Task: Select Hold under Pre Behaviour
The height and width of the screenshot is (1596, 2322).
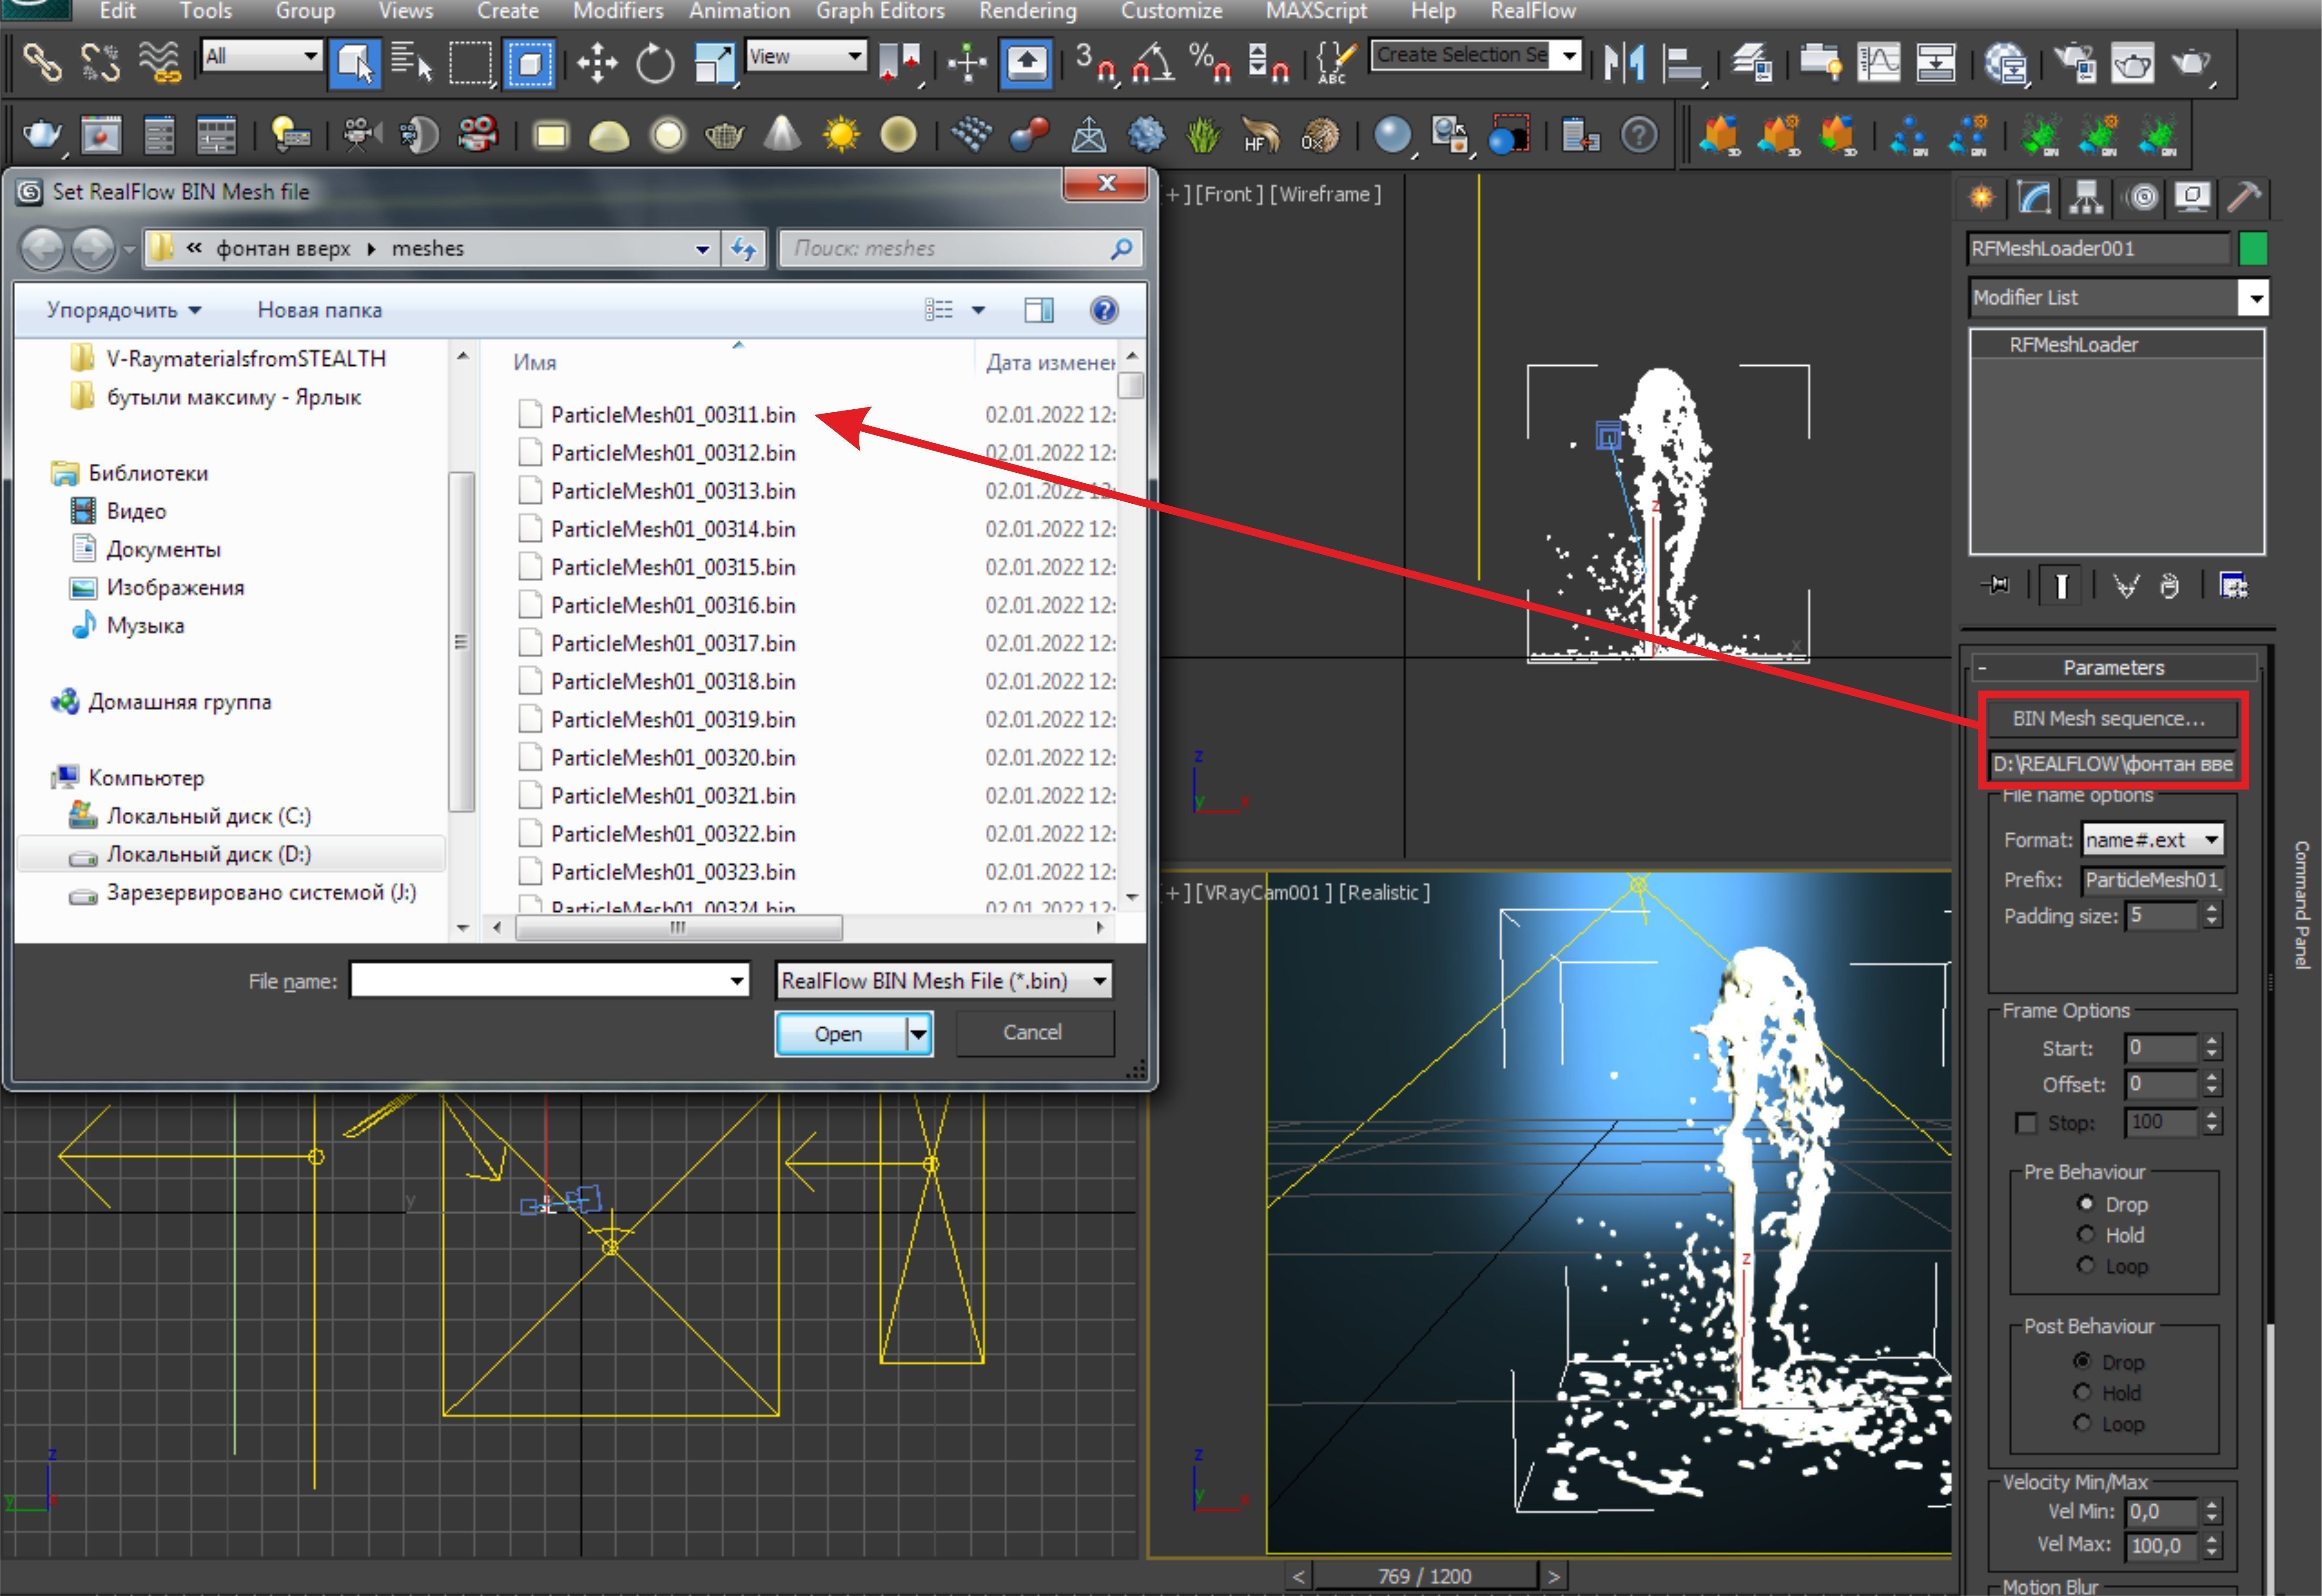Action: [x=2085, y=1235]
